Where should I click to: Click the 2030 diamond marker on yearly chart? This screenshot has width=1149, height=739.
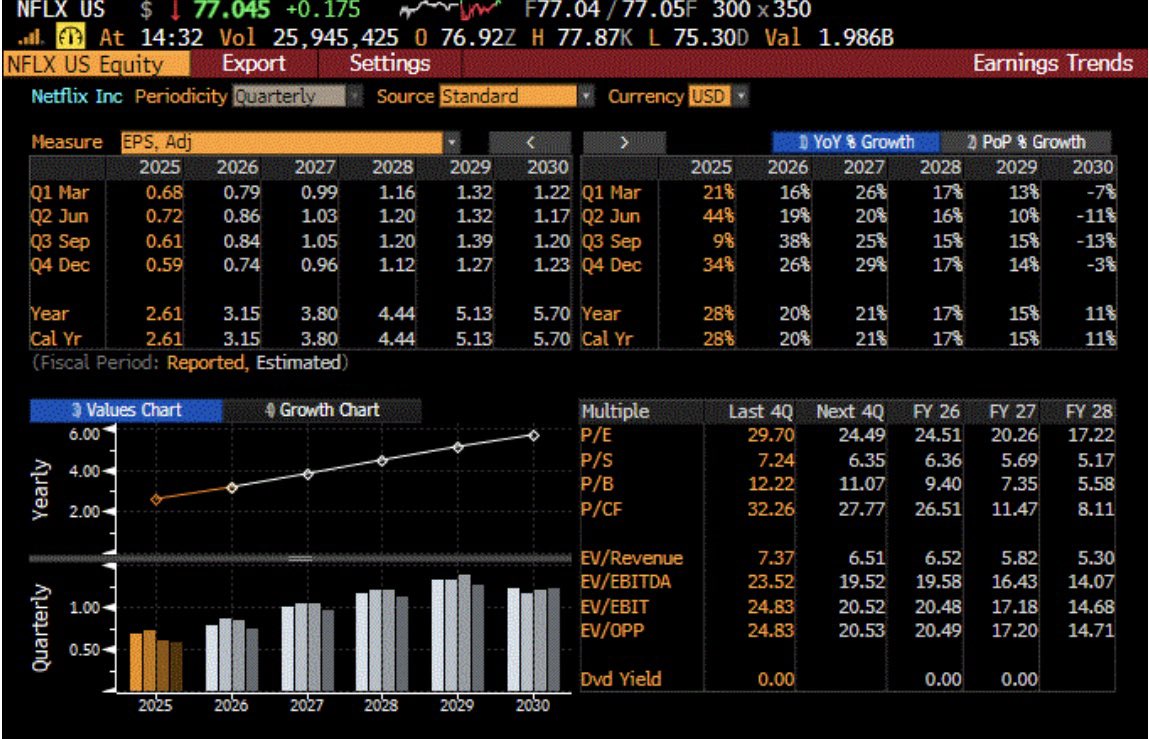(534, 436)
